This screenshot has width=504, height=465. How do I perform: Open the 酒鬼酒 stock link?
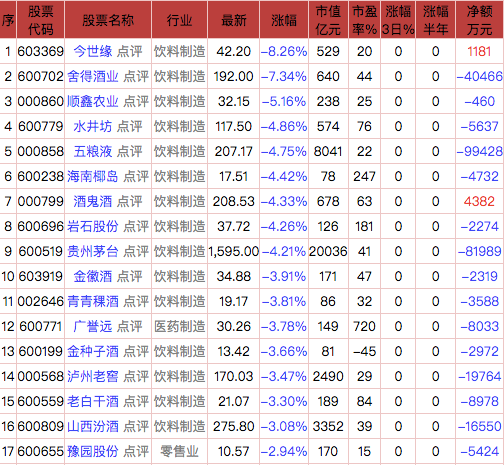(x=93, y=201)
